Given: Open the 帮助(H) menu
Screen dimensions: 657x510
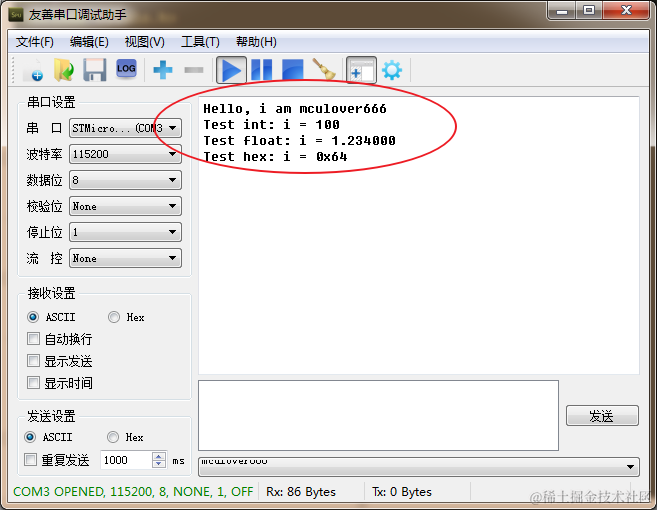Looking at the screenshot, I should point(256,41).
